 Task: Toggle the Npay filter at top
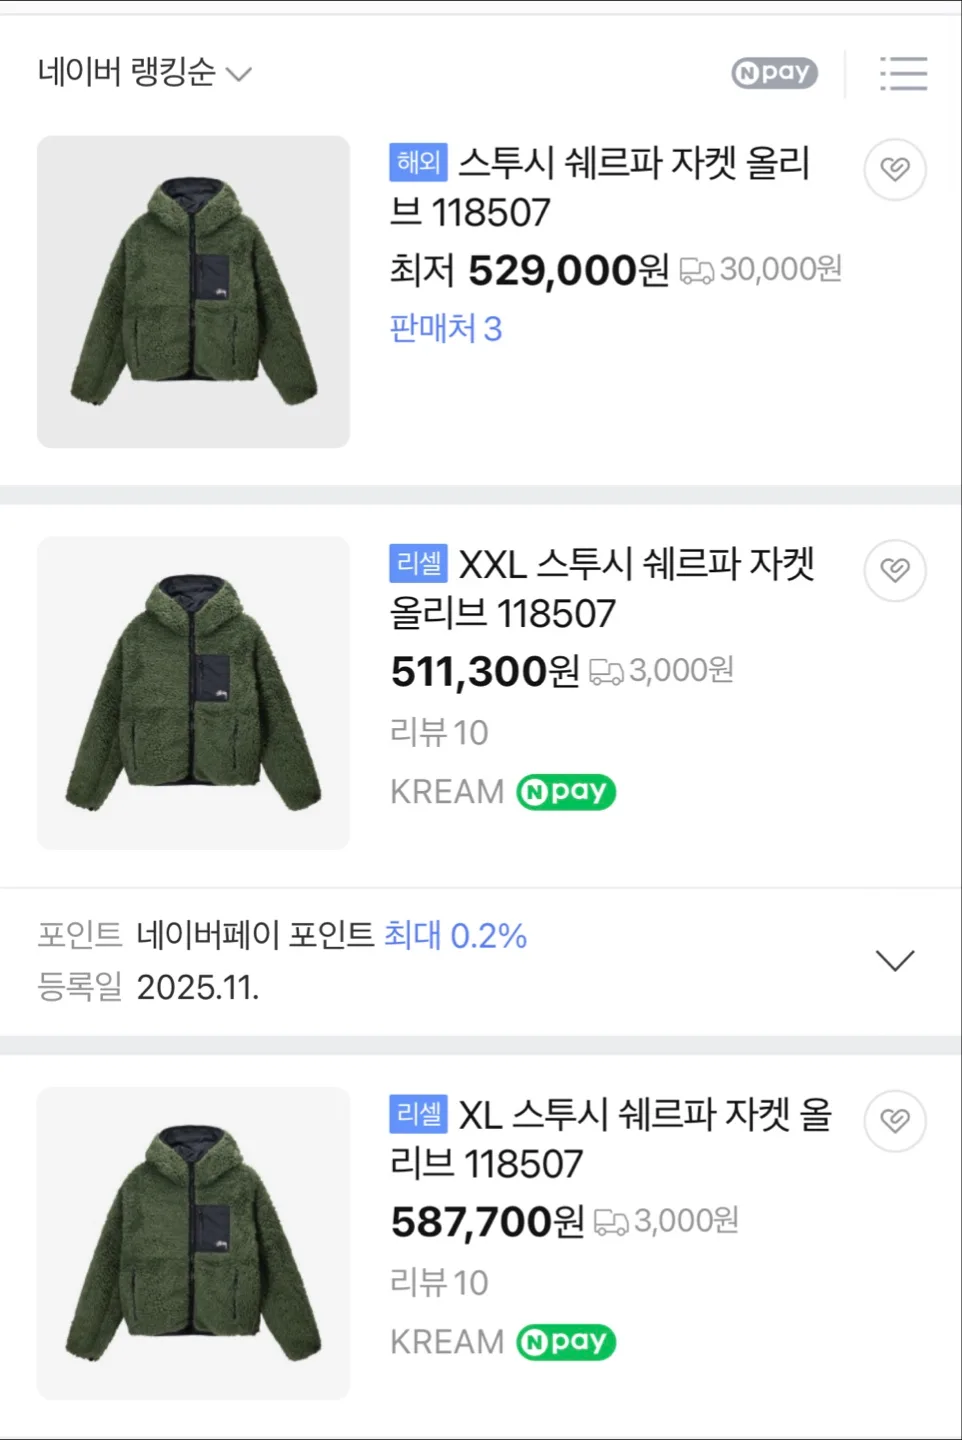click(774, 73)
